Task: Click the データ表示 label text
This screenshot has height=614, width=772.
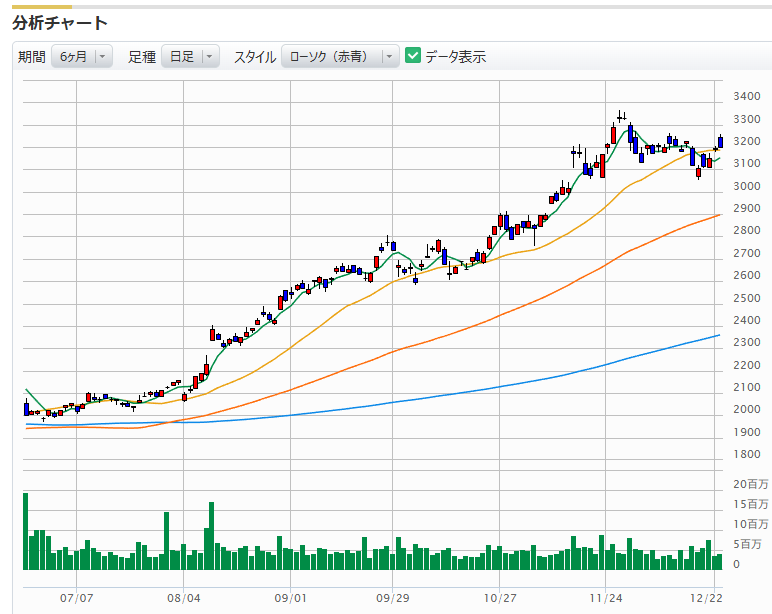Action: pyautogui.click(x=455, y=57)
